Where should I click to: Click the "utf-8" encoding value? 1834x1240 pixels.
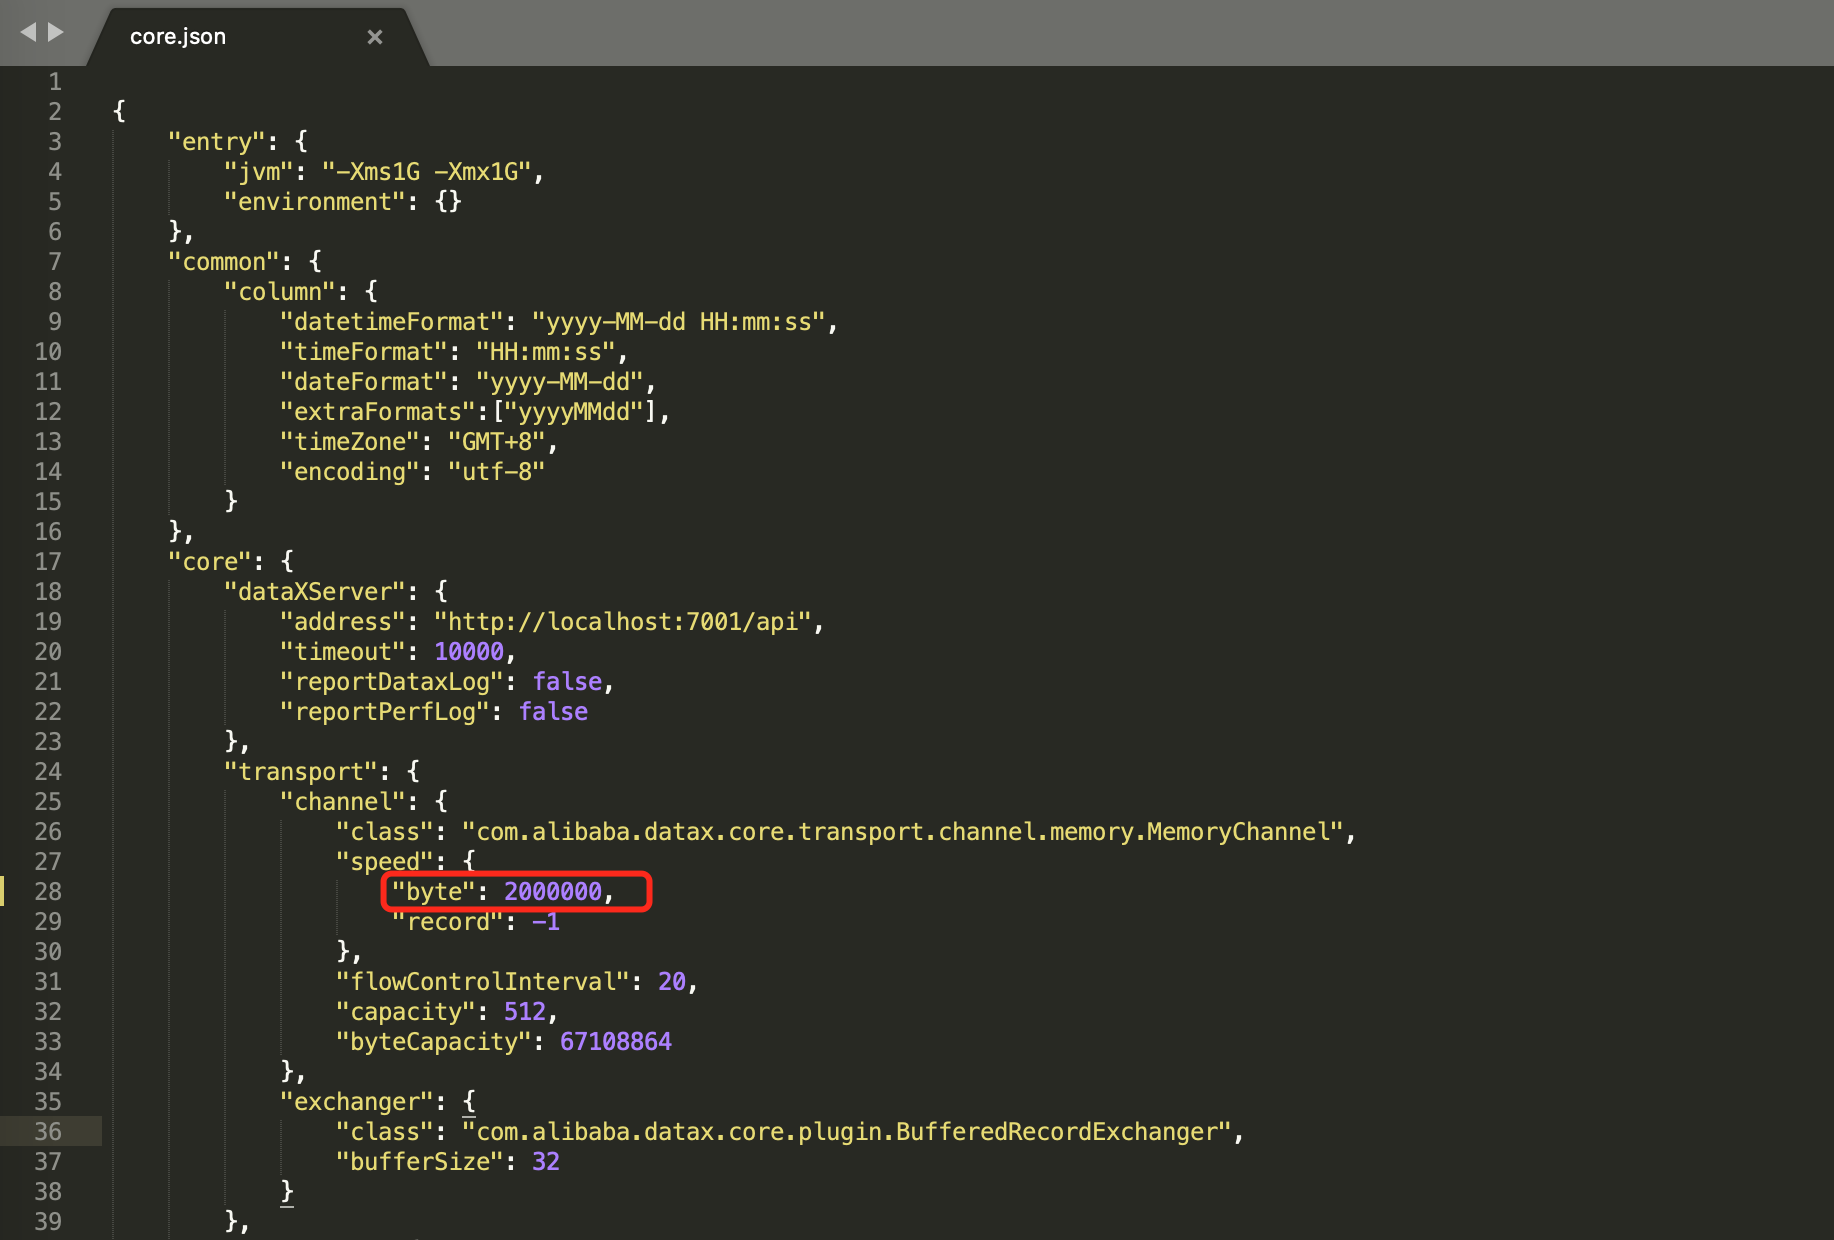497,472
